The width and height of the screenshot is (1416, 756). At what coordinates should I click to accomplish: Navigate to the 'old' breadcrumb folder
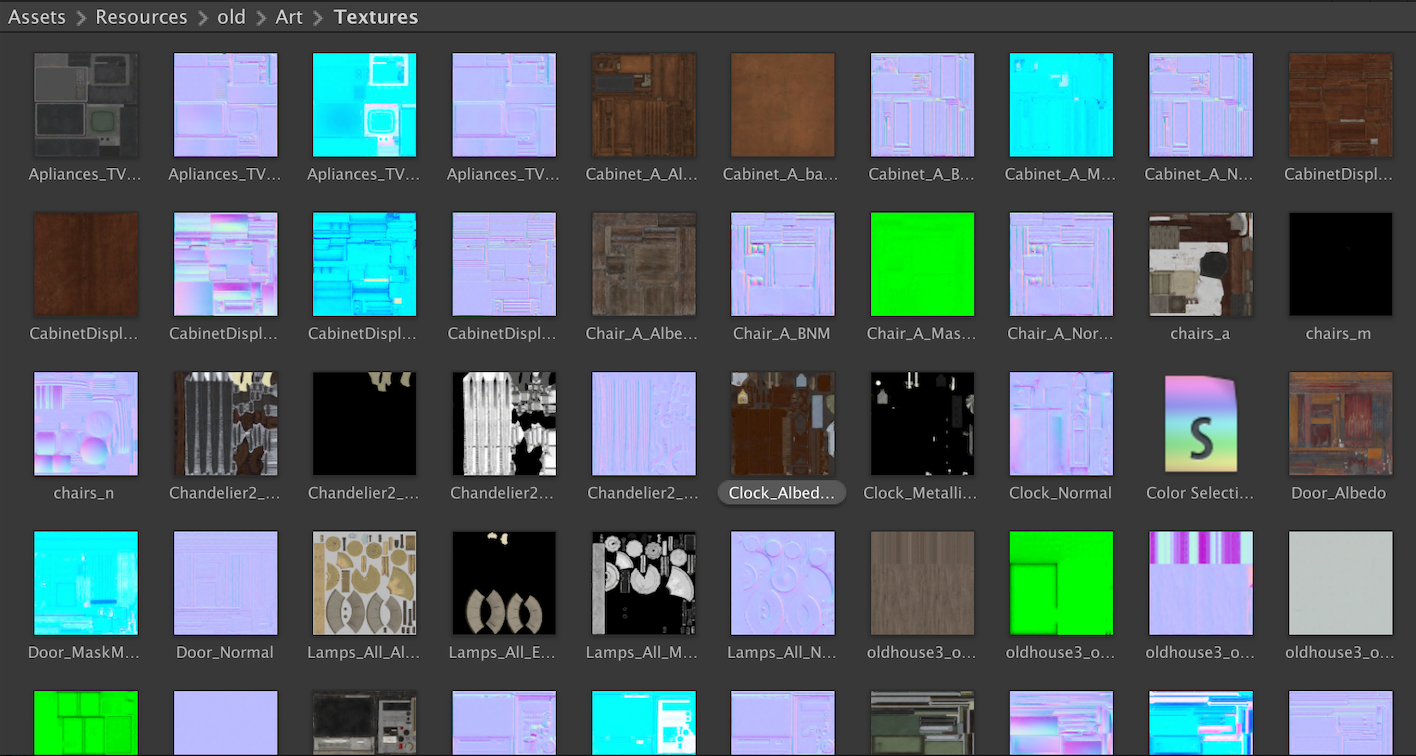point(231,17)
